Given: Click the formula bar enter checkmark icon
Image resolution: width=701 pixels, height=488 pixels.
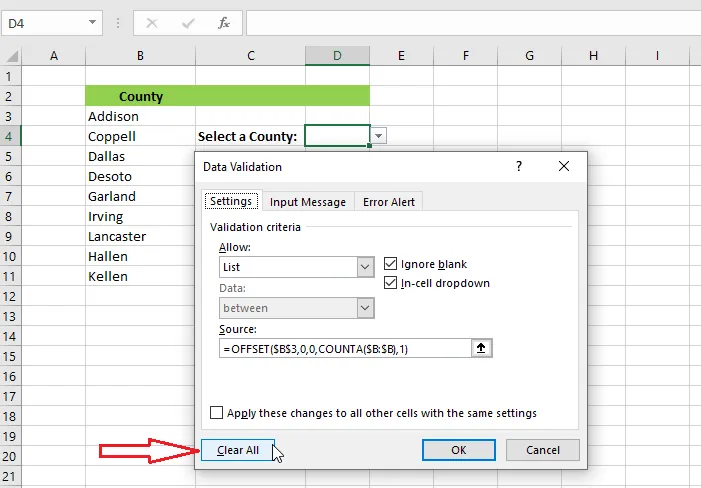Looking at the screenshot, I should pos(188,23).
